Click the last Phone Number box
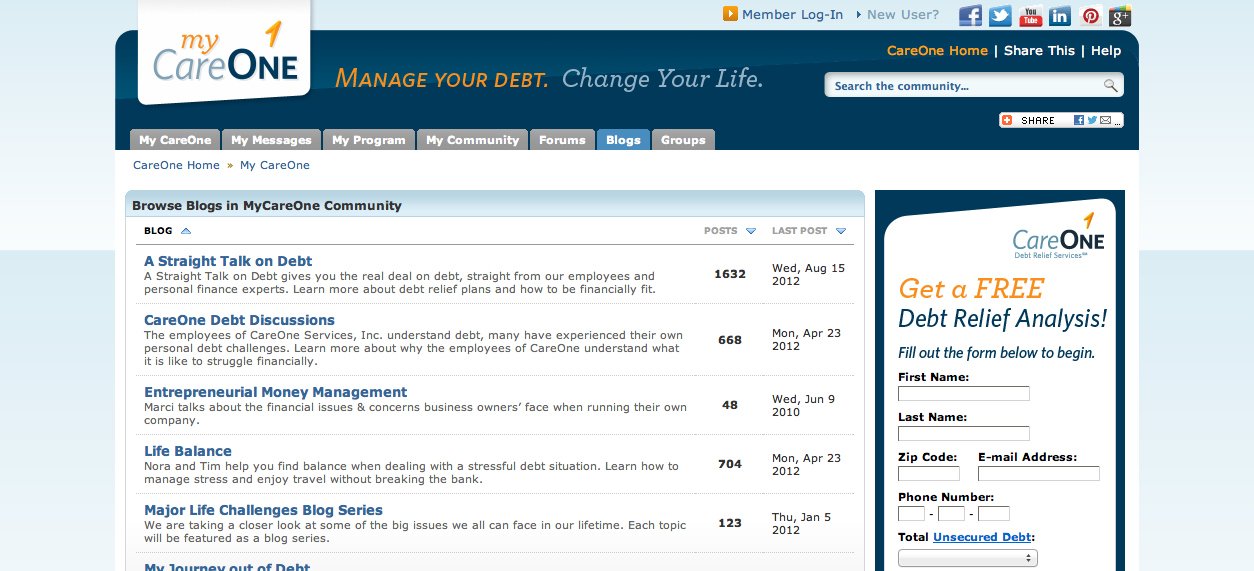 click(x=994, y=514)
